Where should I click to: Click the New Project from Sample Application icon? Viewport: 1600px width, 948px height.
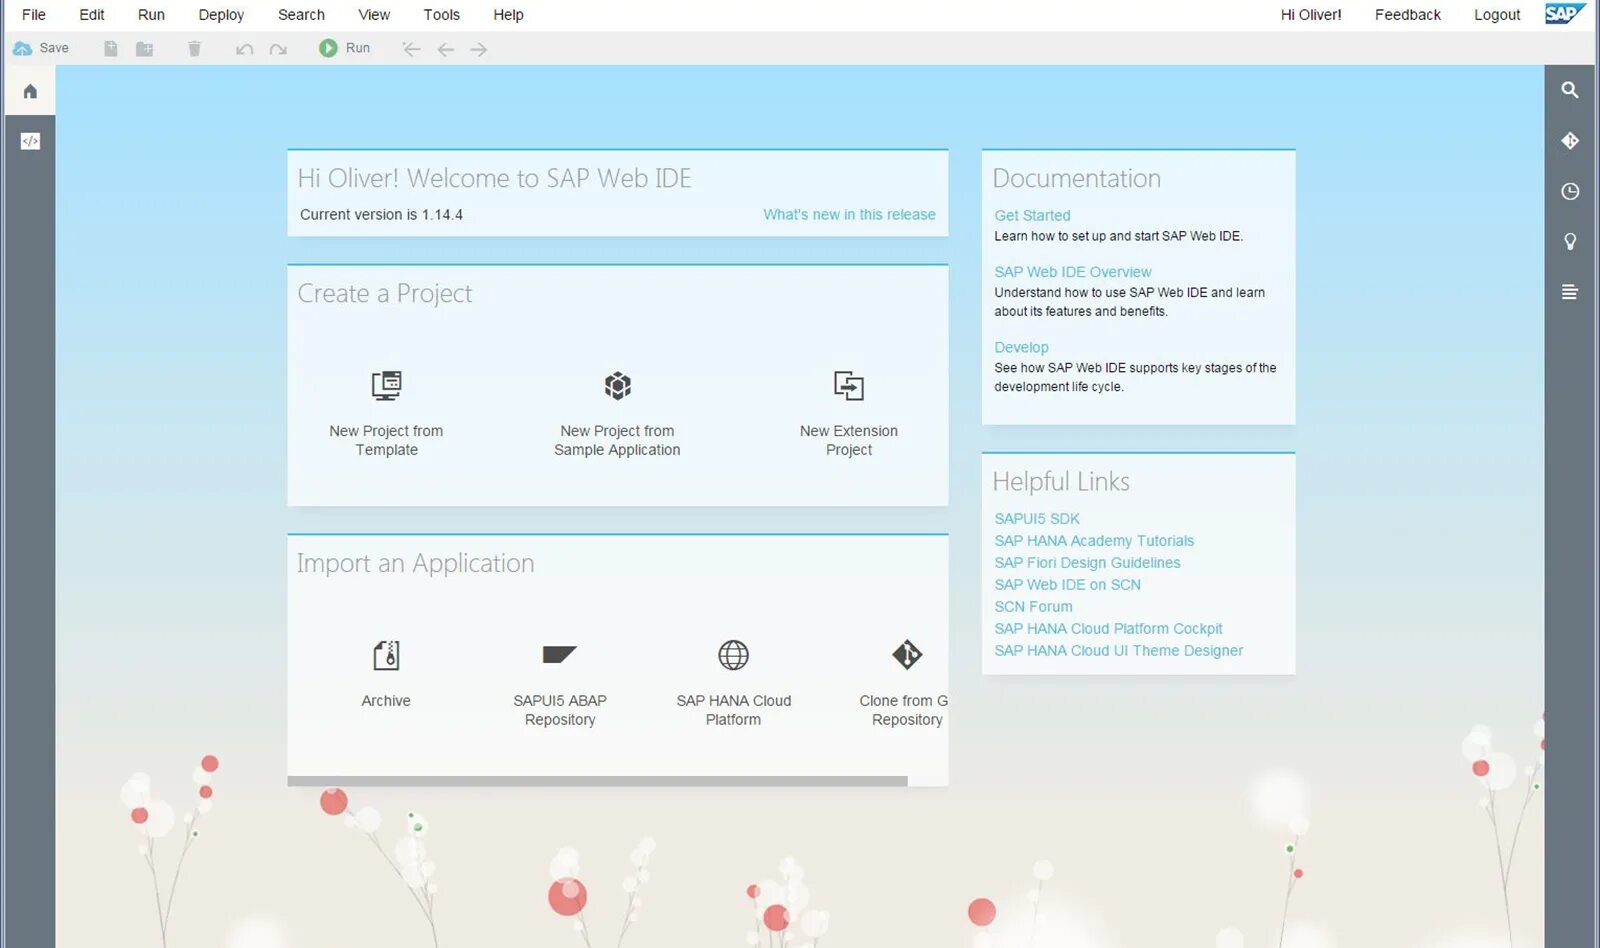[618, 385]
